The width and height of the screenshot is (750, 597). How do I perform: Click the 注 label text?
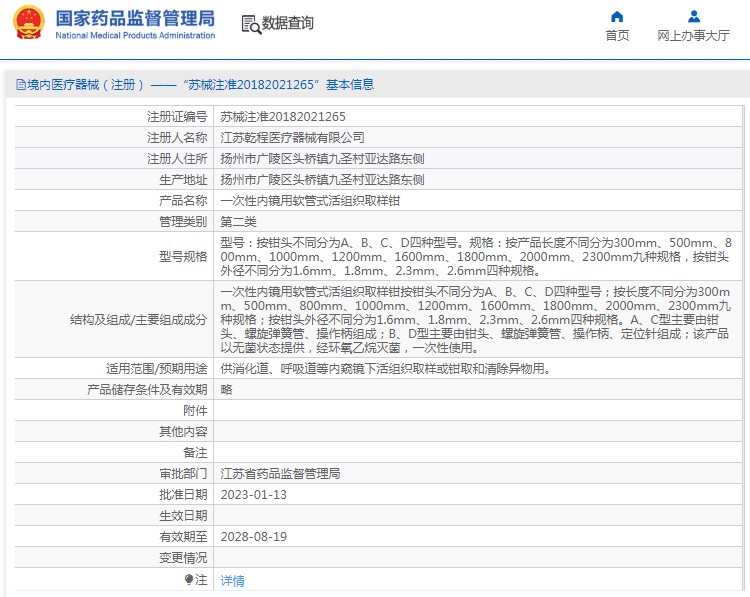coord(201,580)
